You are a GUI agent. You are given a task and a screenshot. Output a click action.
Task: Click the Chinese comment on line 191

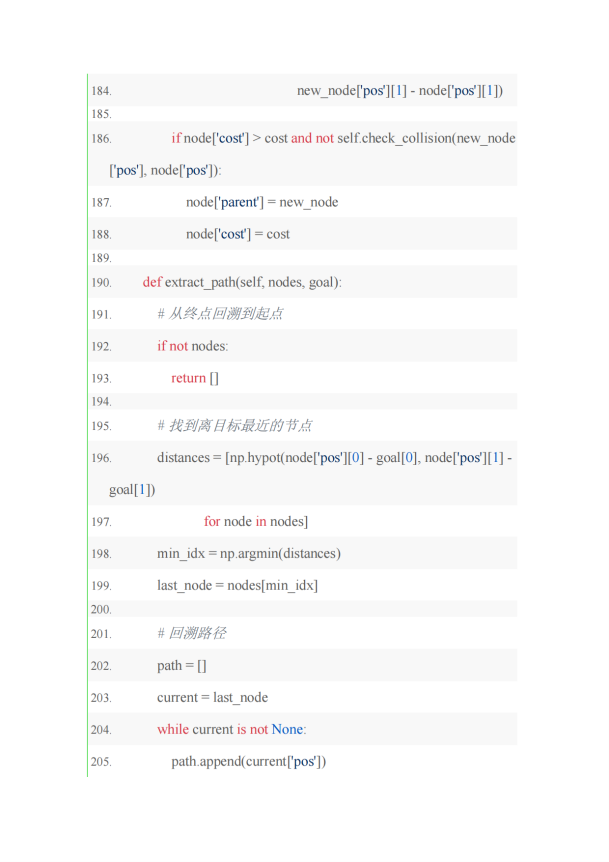tap(220, 313)
